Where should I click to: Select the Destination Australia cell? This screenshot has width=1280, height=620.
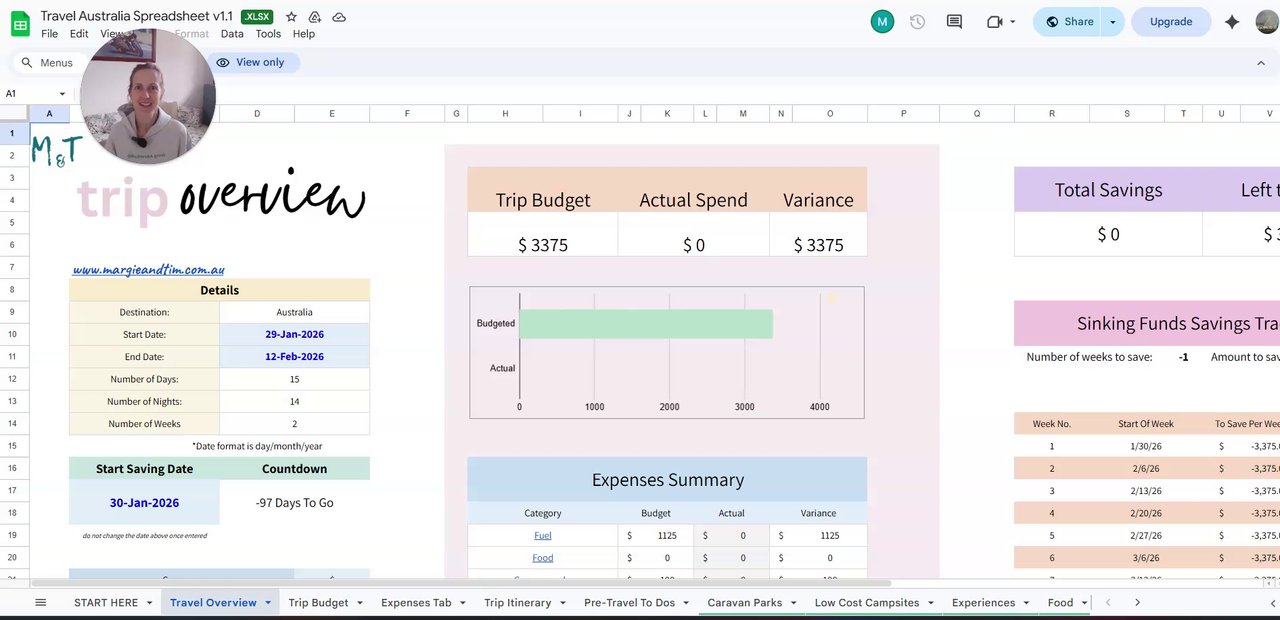pos(294,312)
